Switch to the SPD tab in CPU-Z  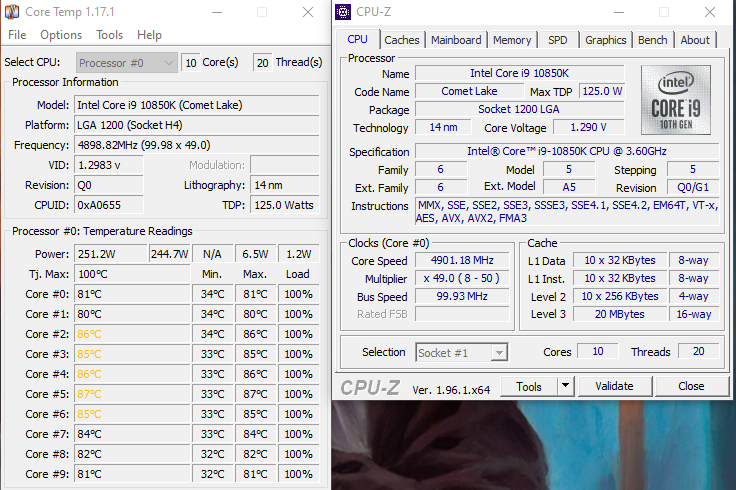pyautogui.click(x=558, y=40)
